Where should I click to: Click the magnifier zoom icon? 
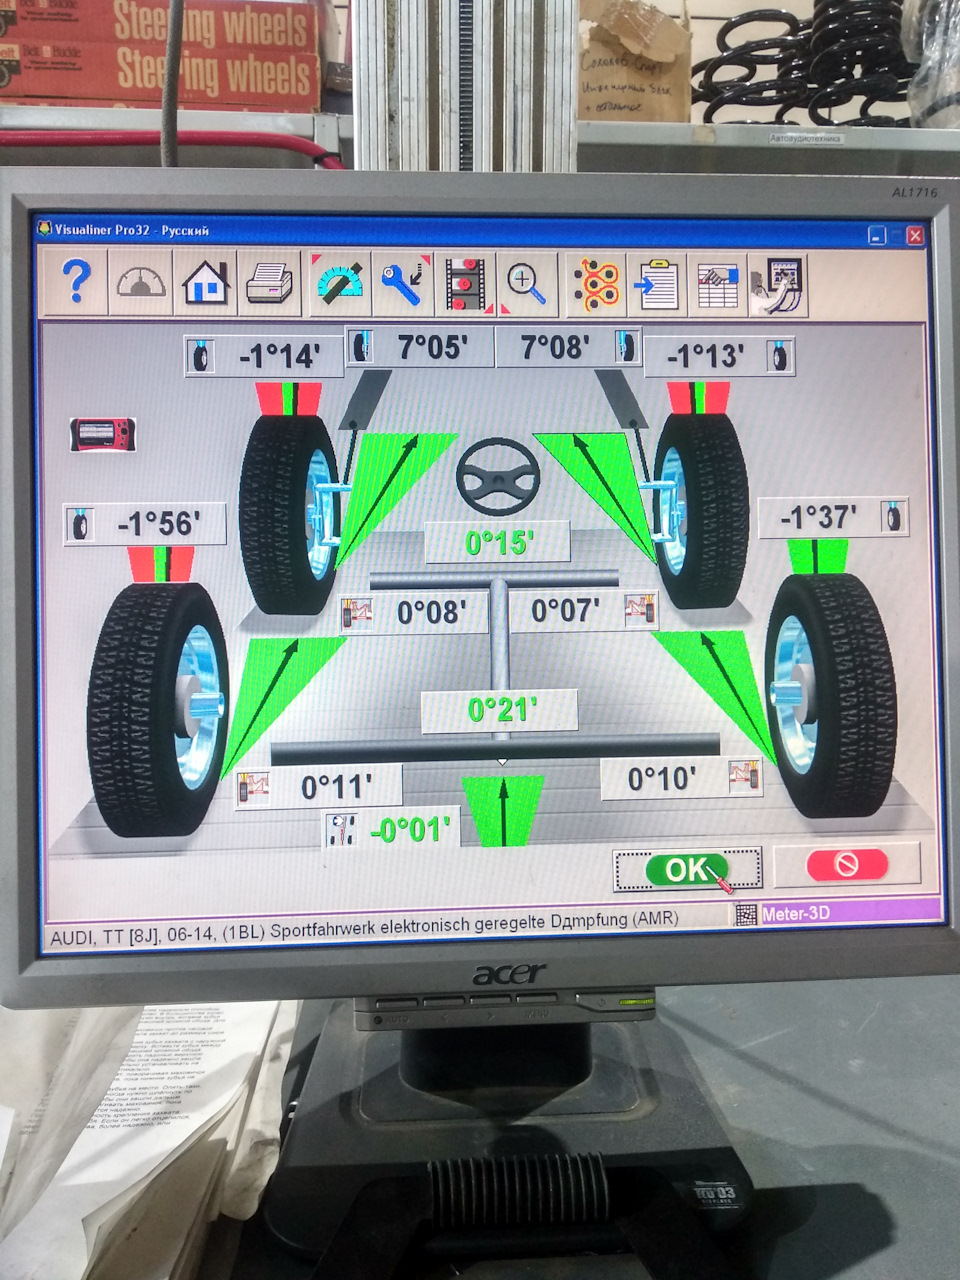(x=527, y=285)
